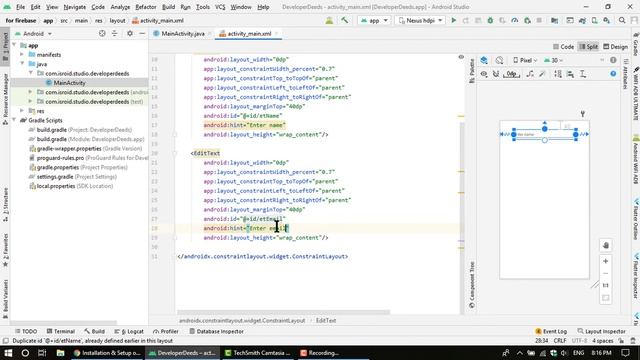Open the API 30 version dropdown

coord(553,60)
